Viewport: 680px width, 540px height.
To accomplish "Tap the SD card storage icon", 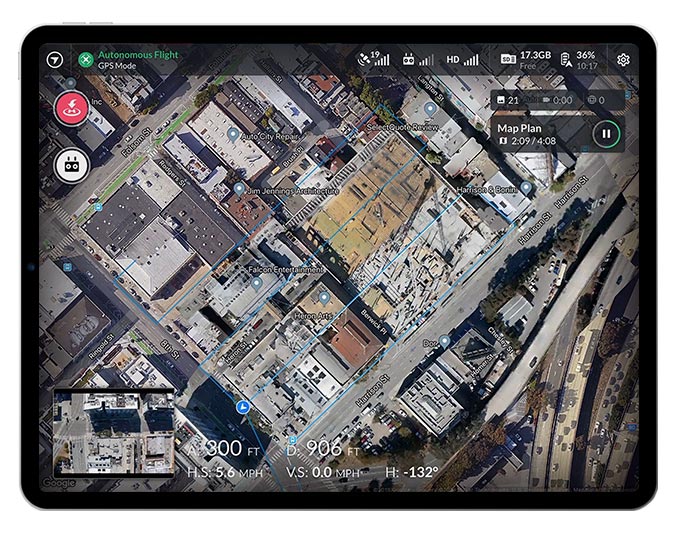I will point(508,59).
